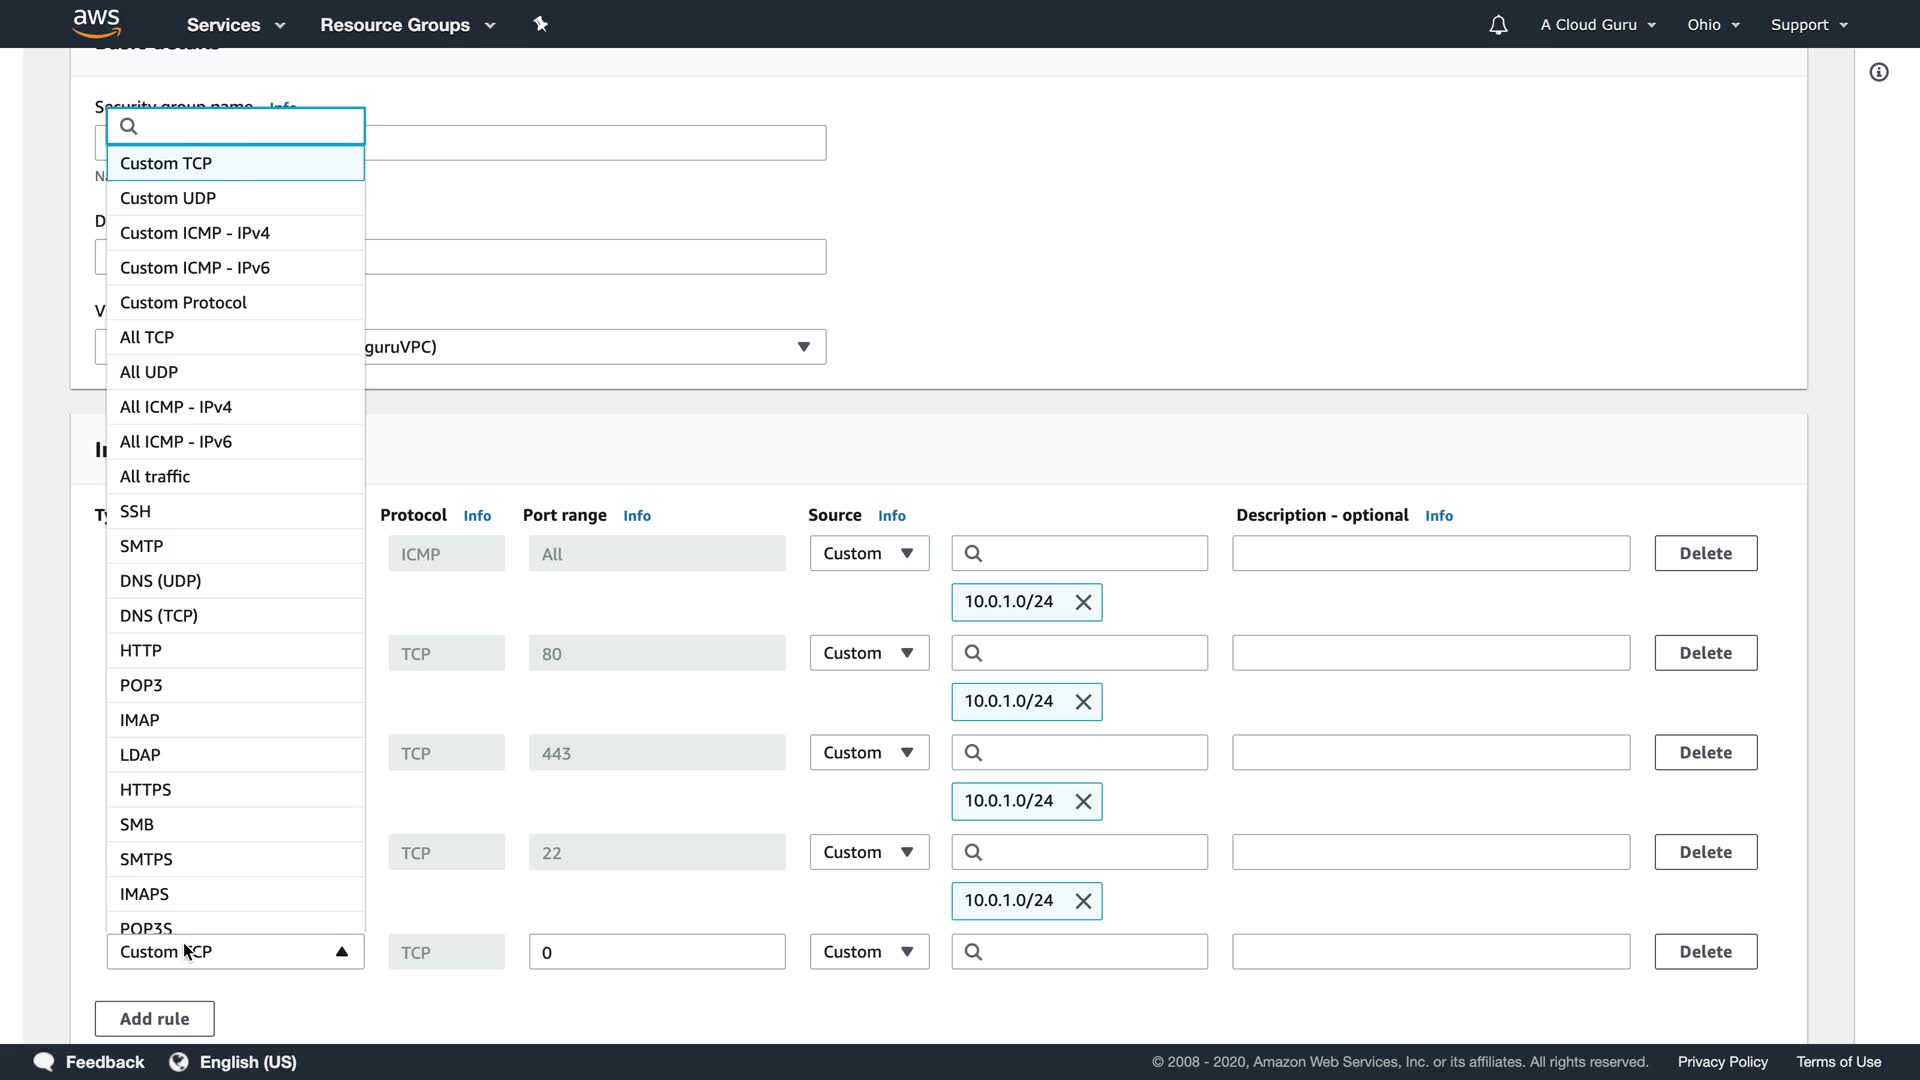Expand the VPC selection dropdown
1920x1080 pixels.
[x=803, y=347]
